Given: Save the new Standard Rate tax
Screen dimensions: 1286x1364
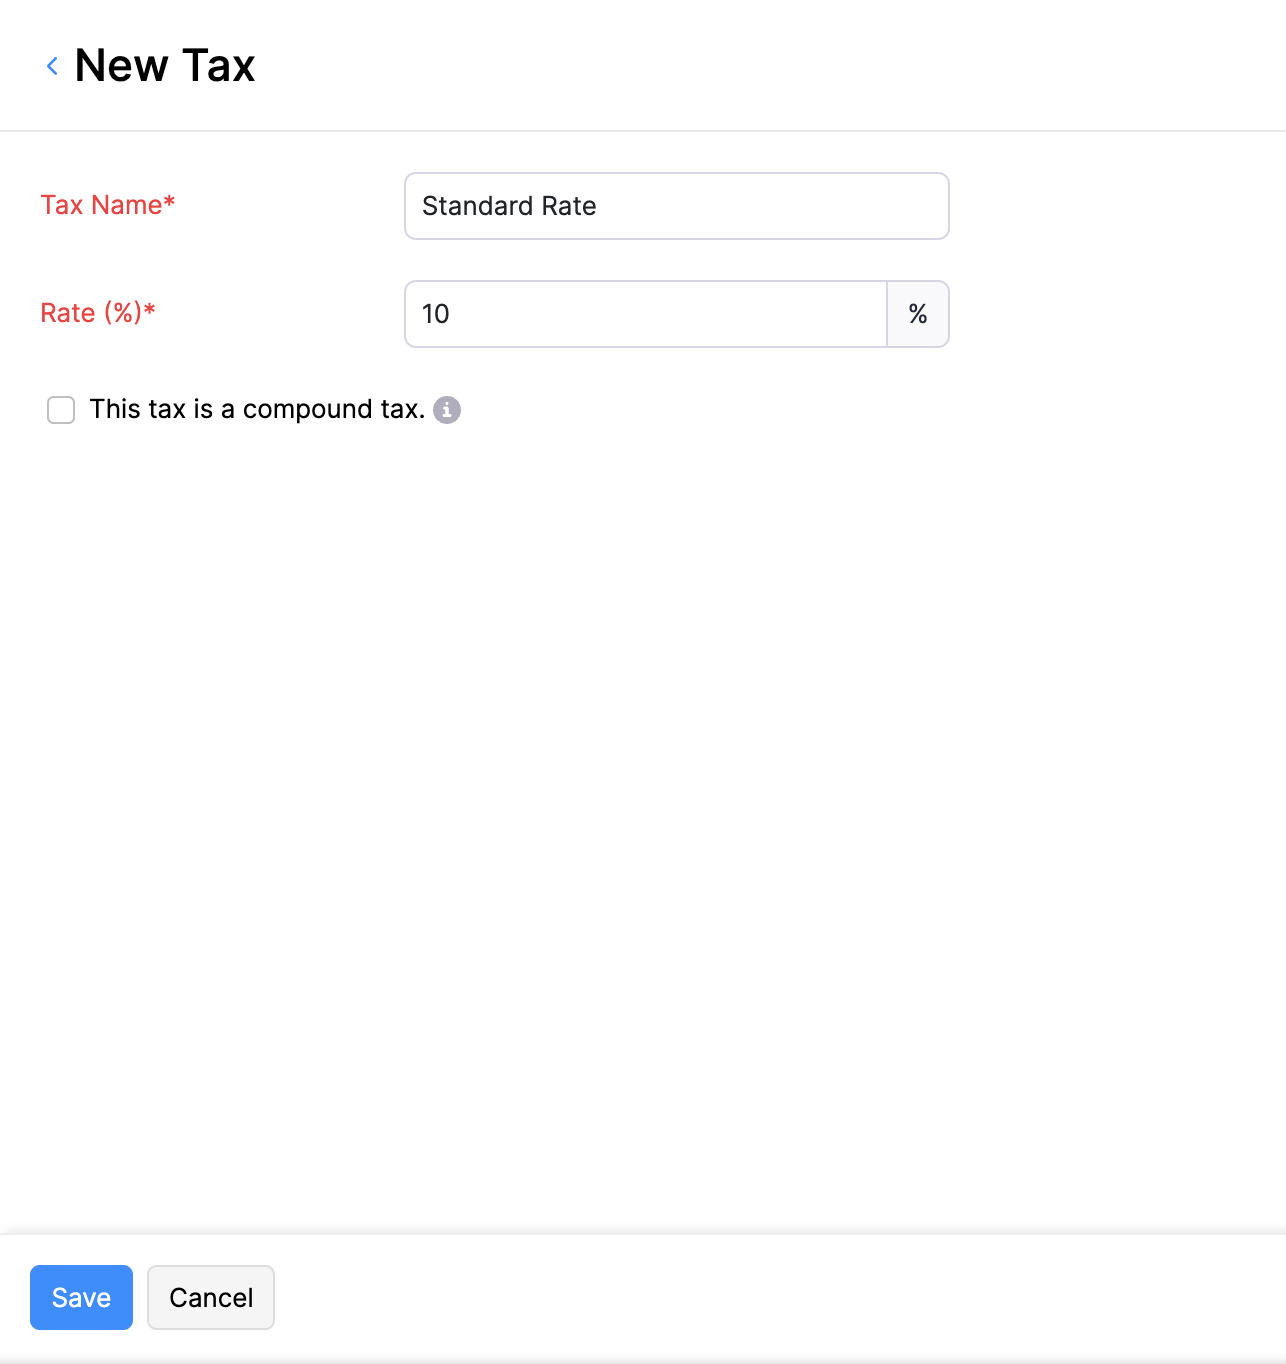Looking at the screenshot, I should point(81,1297).
